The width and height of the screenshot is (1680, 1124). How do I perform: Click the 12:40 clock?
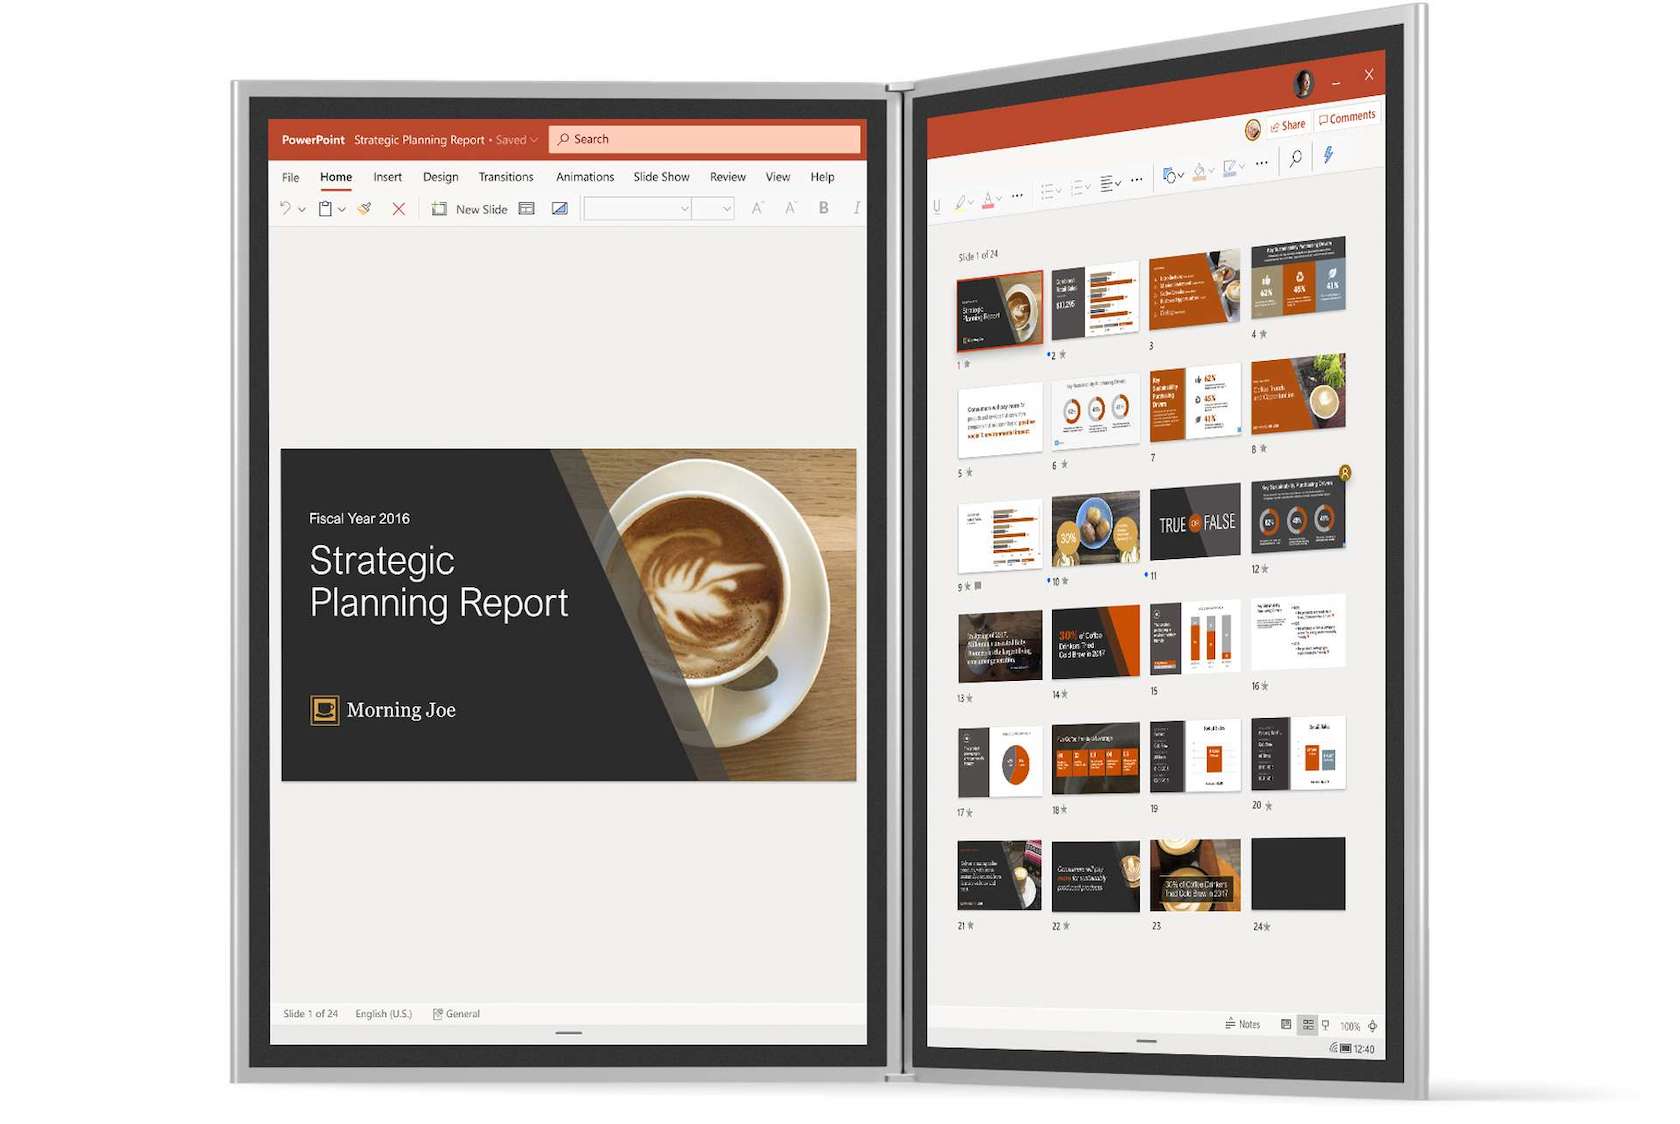coord(1365,1049)
